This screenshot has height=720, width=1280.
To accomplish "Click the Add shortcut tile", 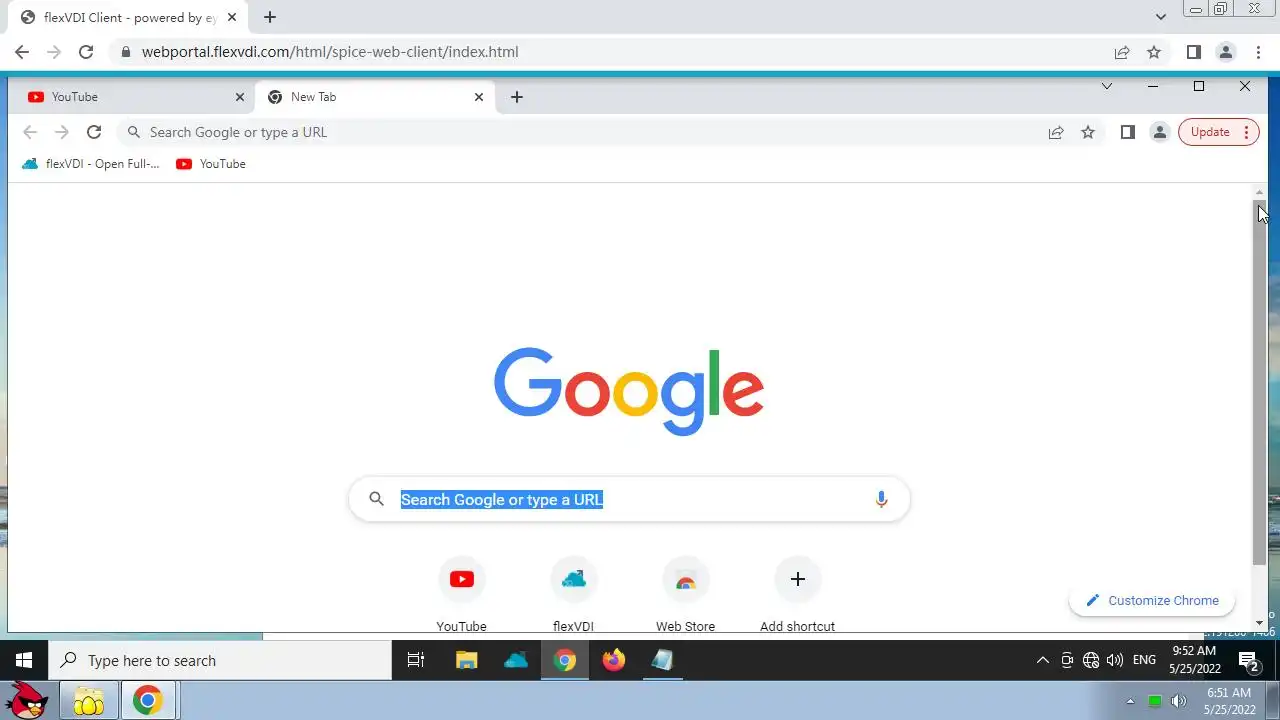I will point(797,595).
